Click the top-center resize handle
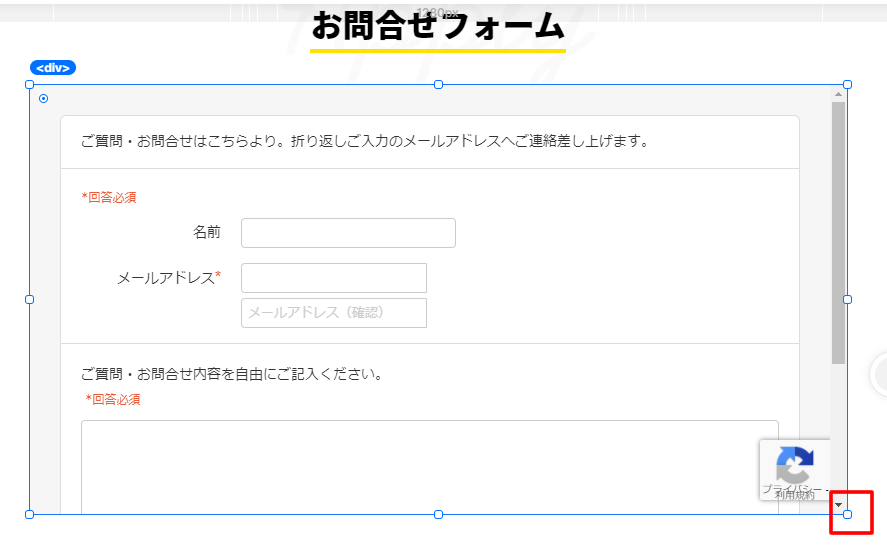This screenshot has height=554, width=887. 438,85
